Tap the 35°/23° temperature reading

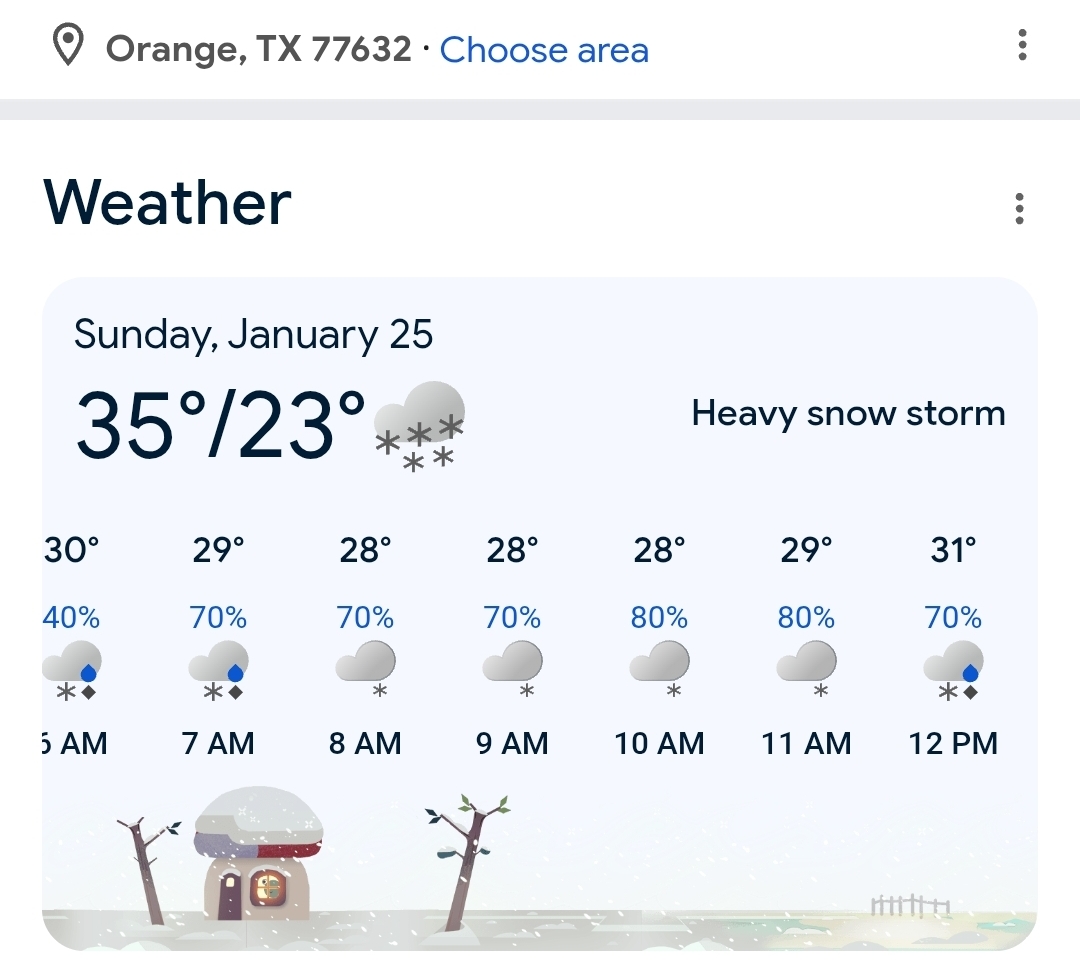[x=221, y=425]
